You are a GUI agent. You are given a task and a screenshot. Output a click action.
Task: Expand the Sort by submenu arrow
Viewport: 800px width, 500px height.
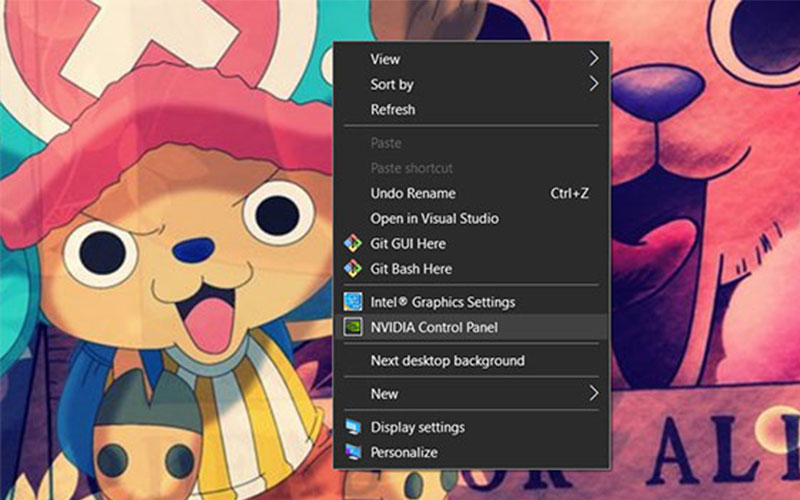click(594, 84)
